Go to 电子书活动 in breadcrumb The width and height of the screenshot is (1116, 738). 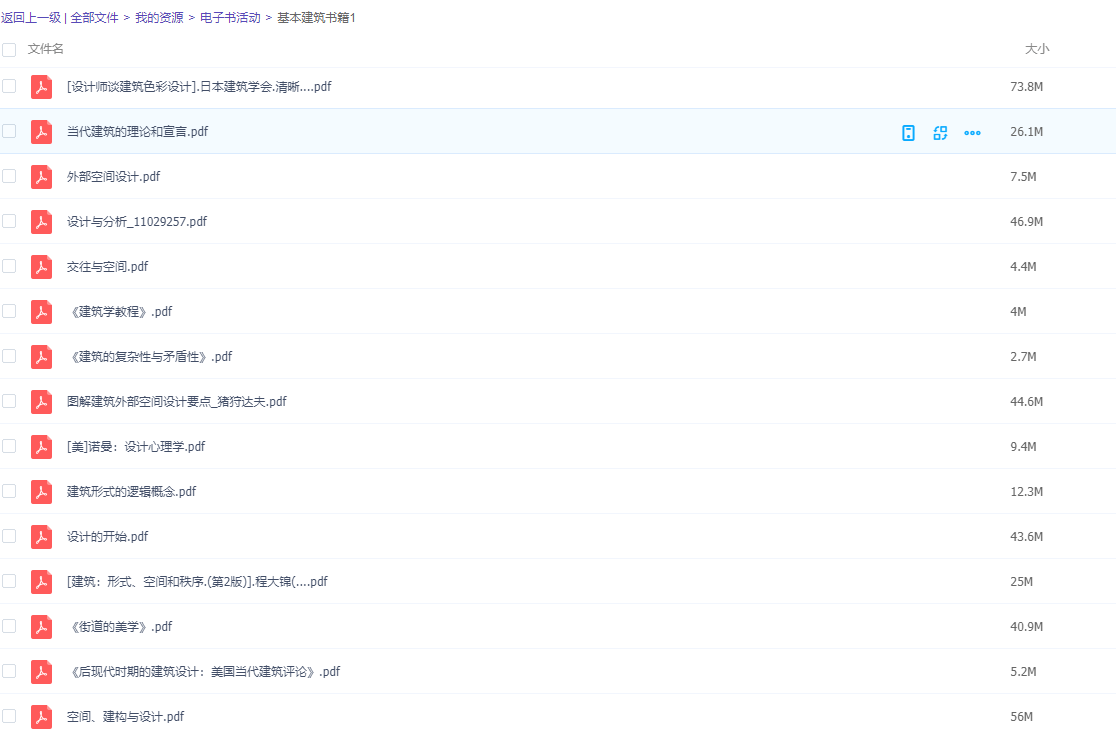pos(230,18)
